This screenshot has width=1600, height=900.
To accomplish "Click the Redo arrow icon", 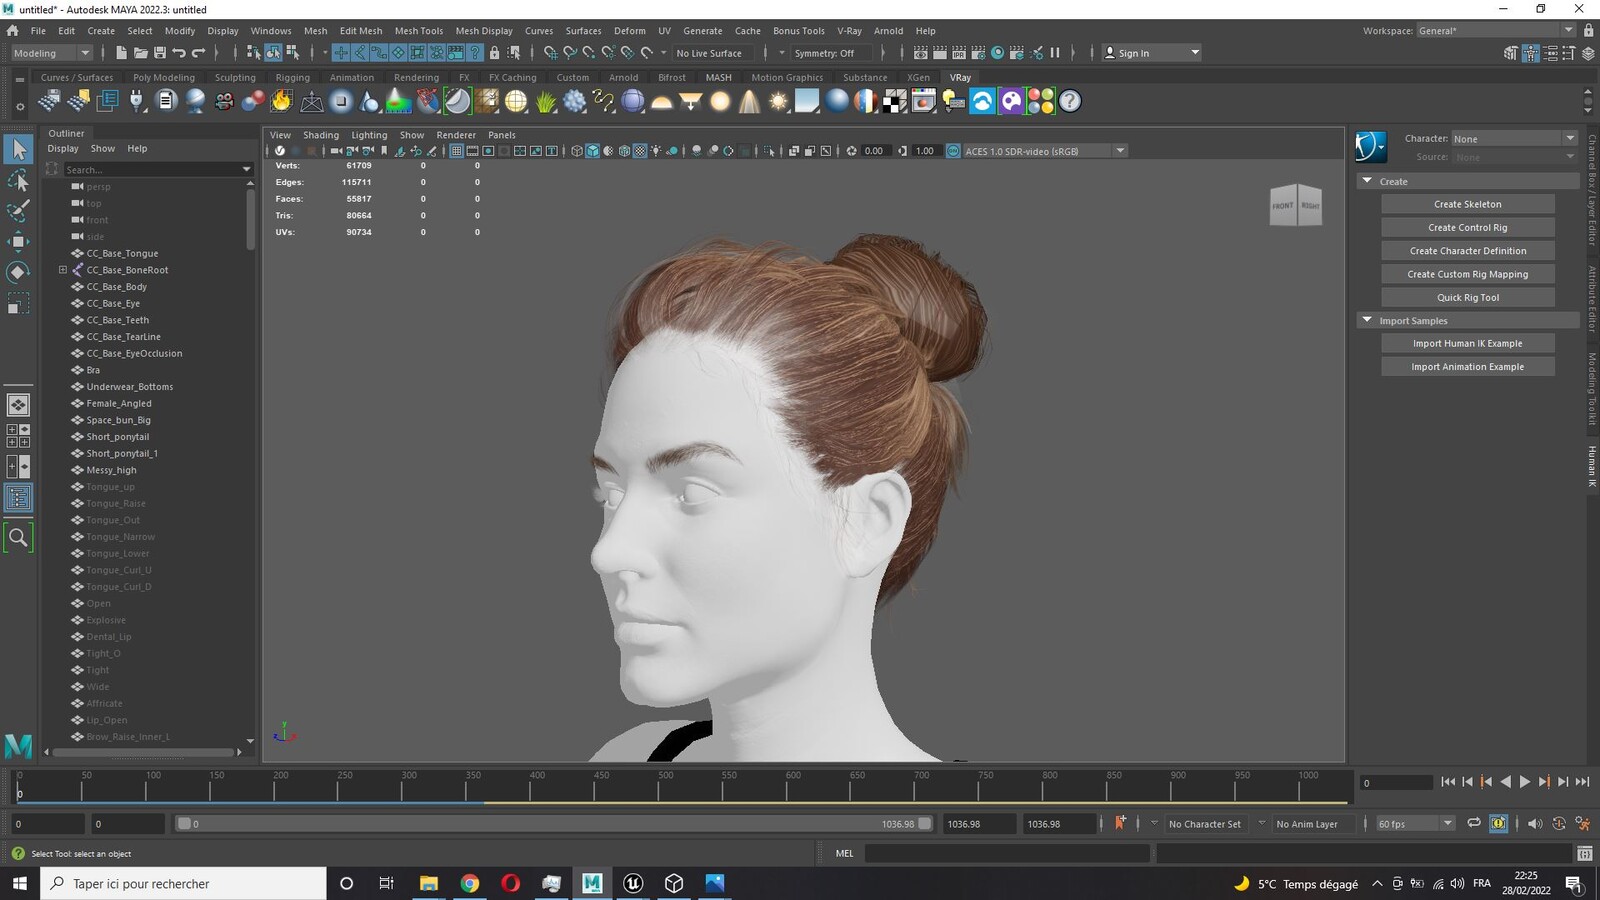I will 198,53.
